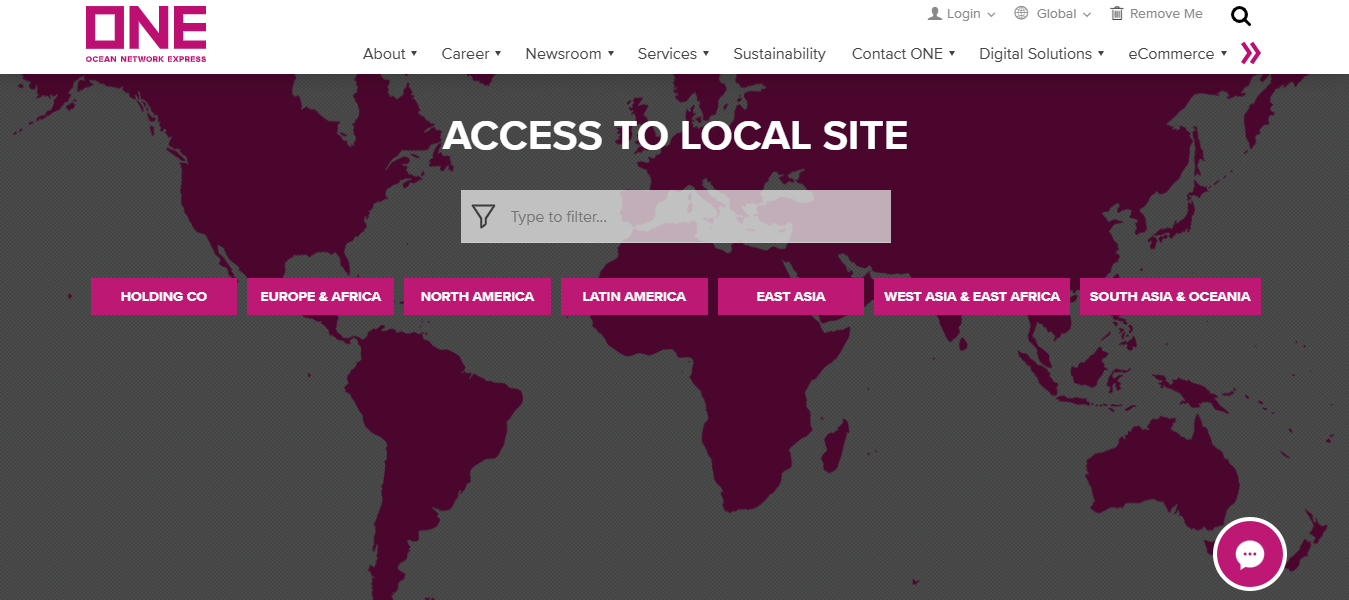Open the Sustainability page

point(780,54)
